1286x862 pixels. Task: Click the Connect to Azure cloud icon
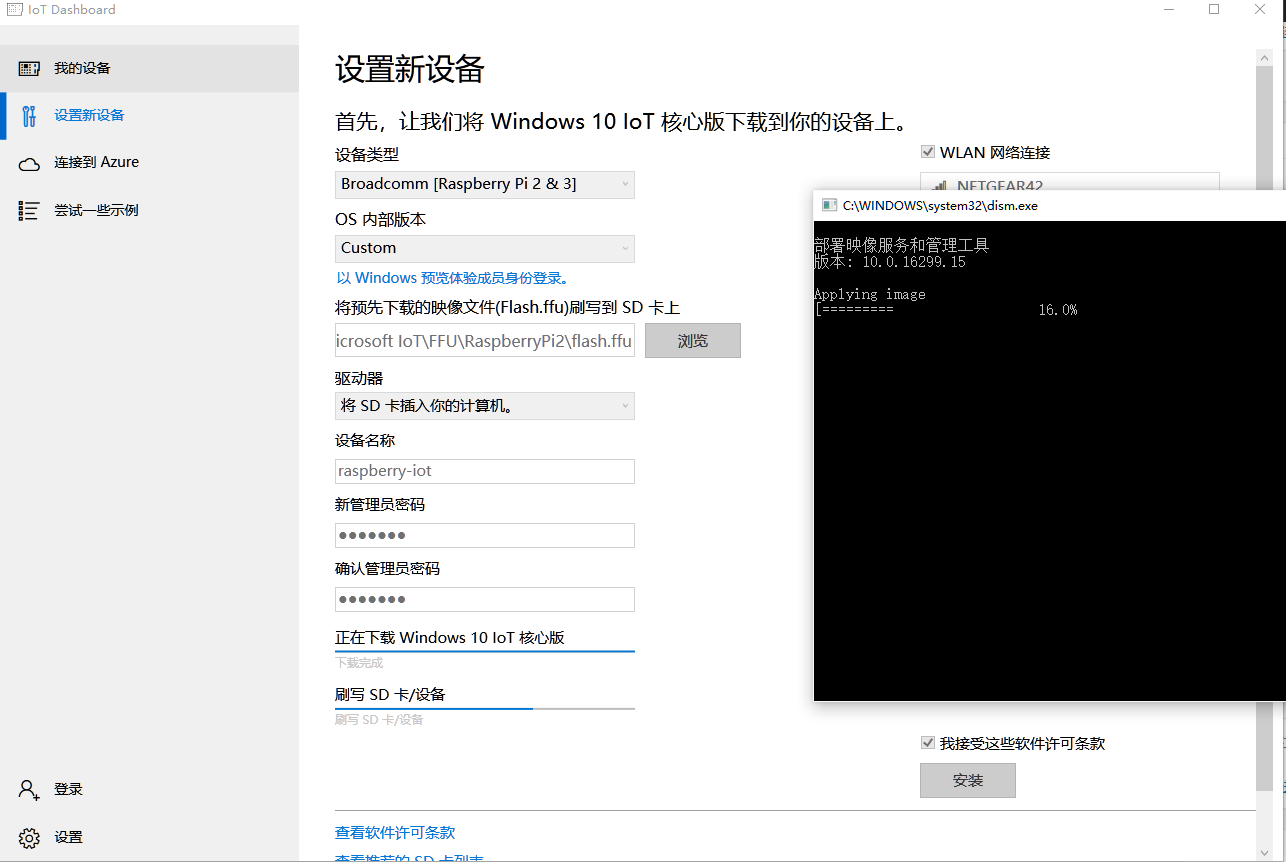29,163
